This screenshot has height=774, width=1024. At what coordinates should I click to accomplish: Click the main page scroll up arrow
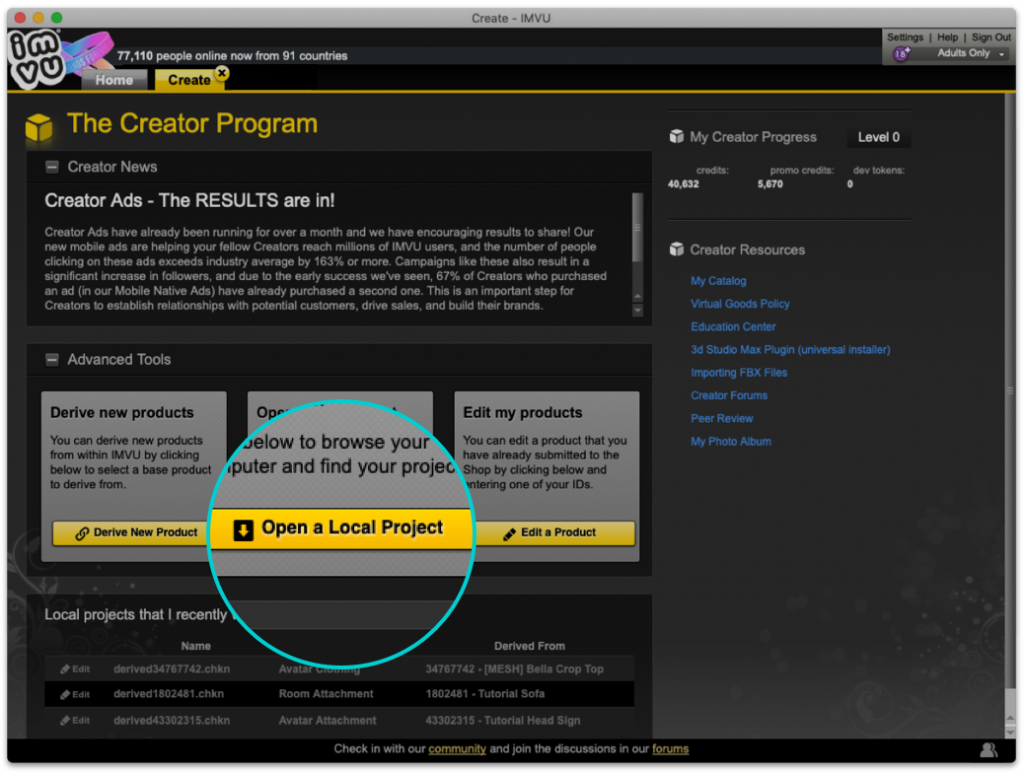point(1010,719)
